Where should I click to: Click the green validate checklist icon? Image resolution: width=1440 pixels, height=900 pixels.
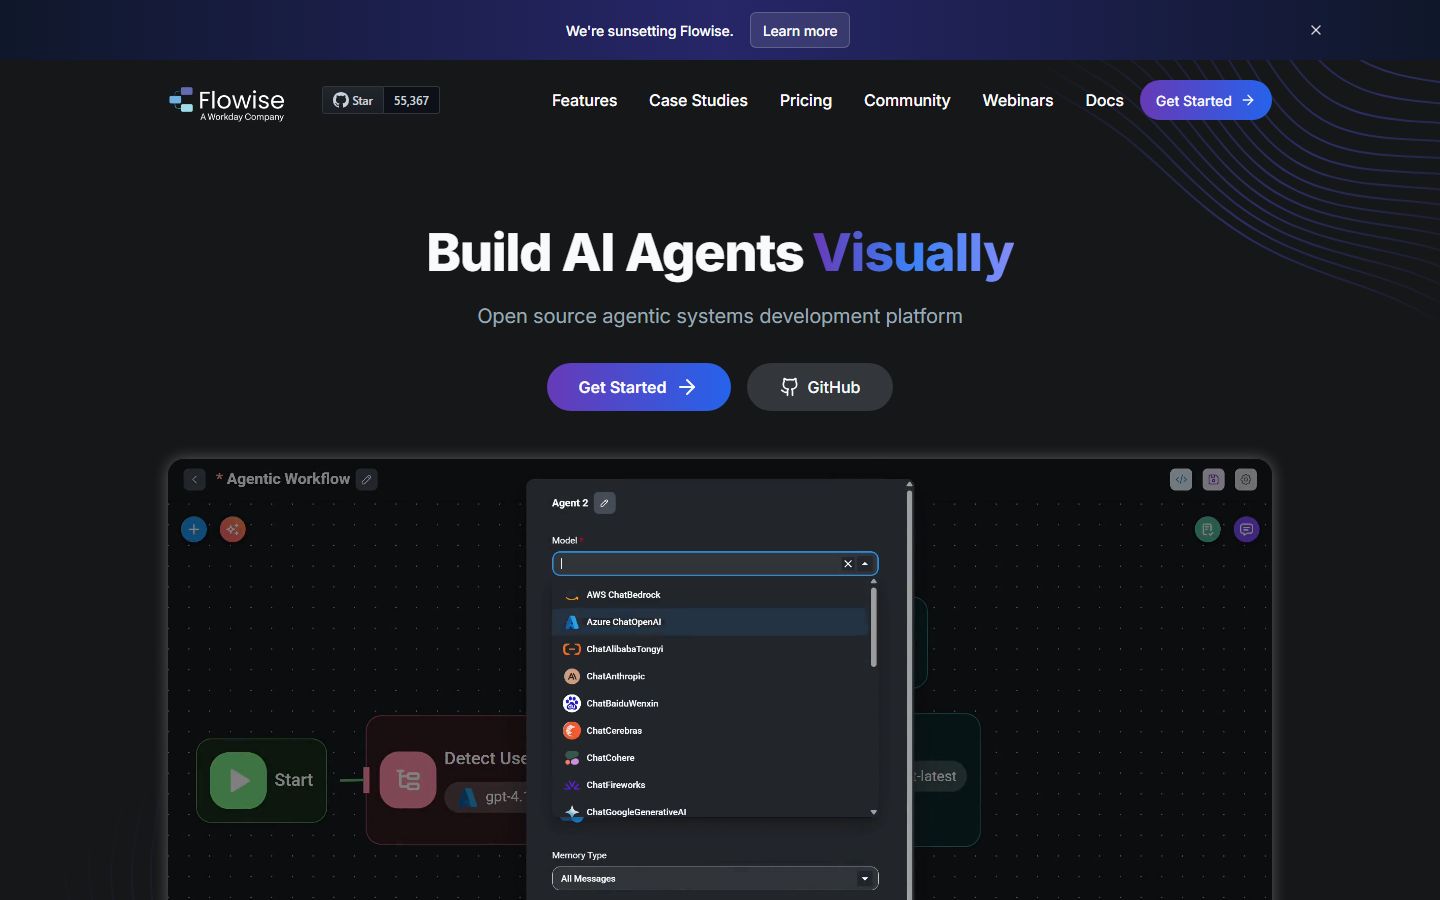pos(1208,529)
